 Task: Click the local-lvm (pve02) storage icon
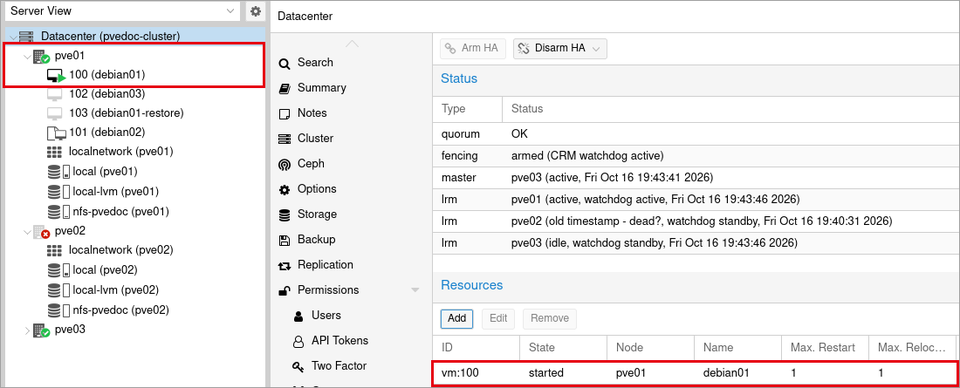coord(58,290)
